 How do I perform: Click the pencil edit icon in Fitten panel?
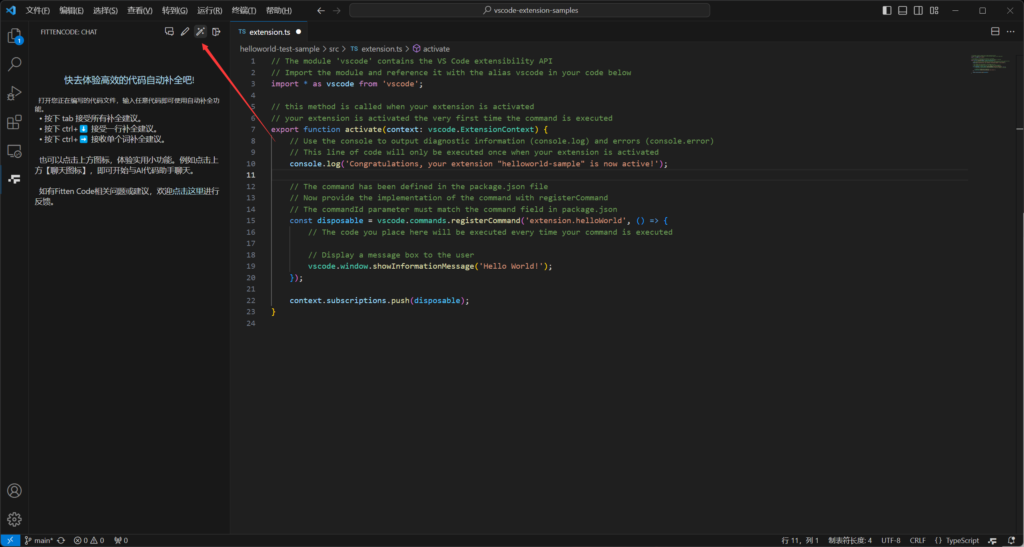point(185,32)
